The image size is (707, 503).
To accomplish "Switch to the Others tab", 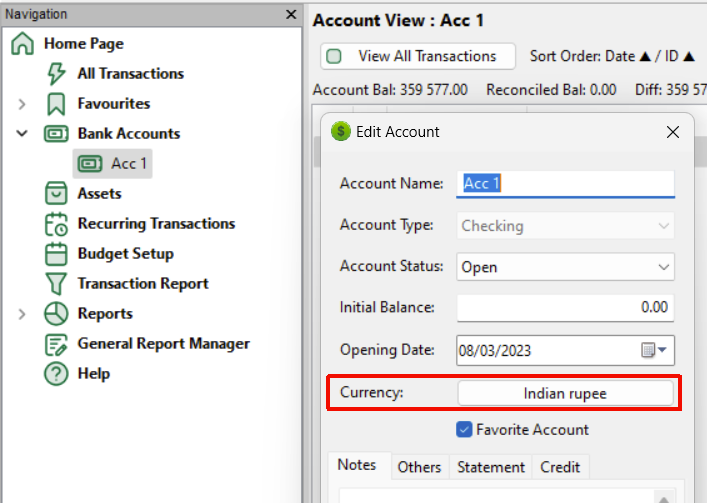I will pos(419,467).
